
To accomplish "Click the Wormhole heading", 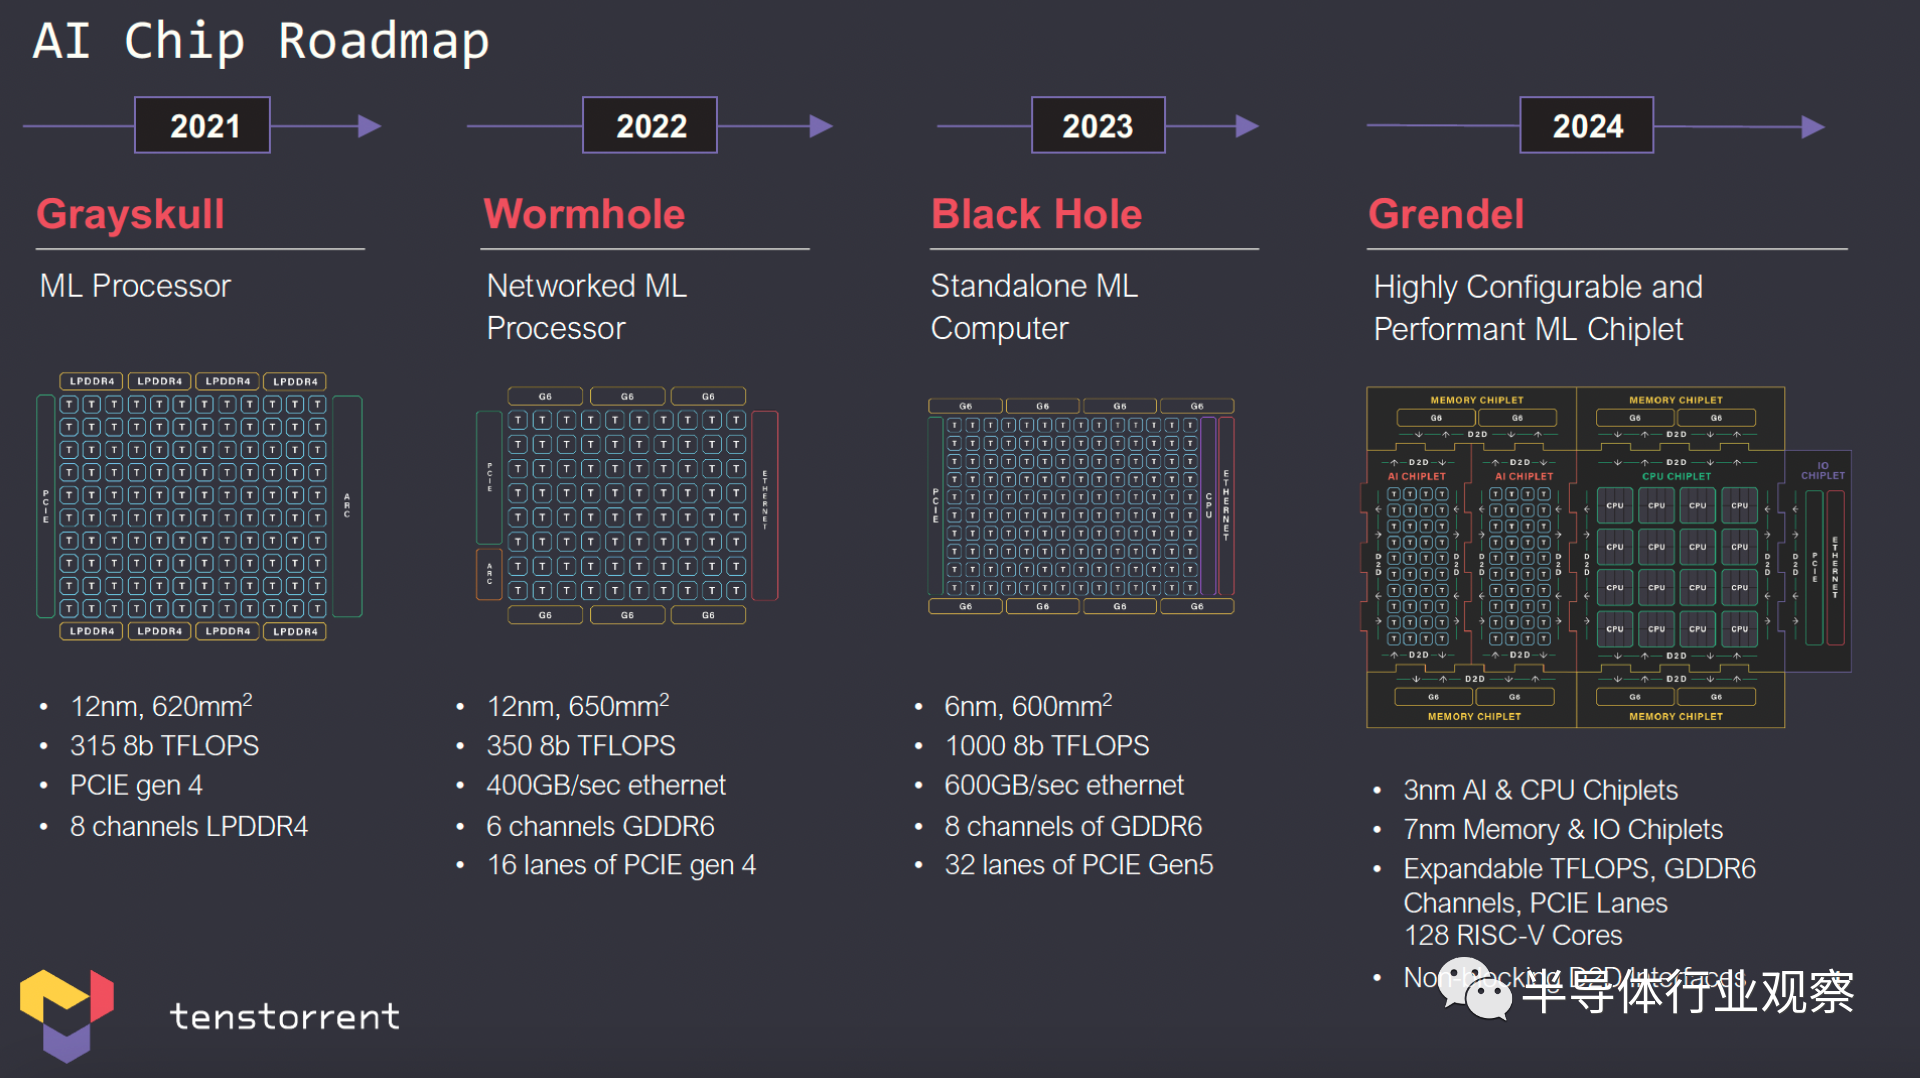I will click(584, 214).
